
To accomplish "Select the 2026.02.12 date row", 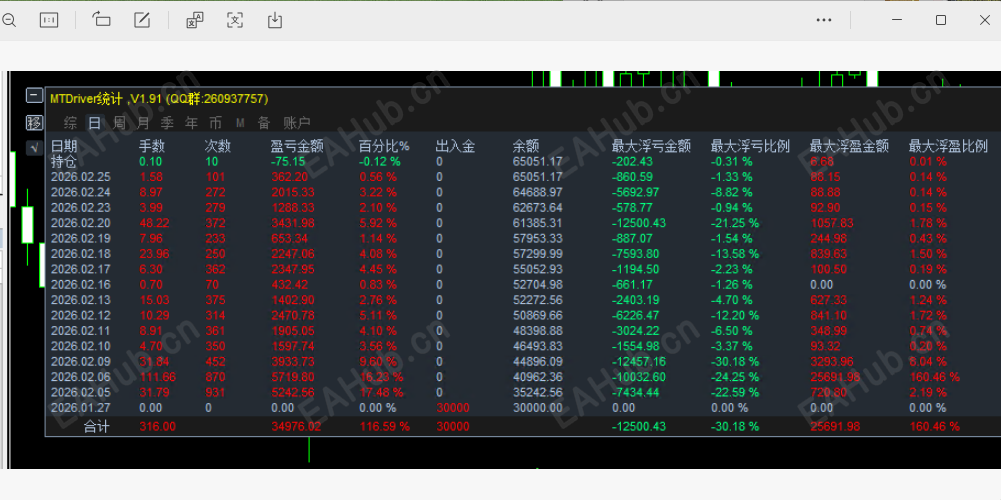I will pyautogui.click(x=80, y=315).
